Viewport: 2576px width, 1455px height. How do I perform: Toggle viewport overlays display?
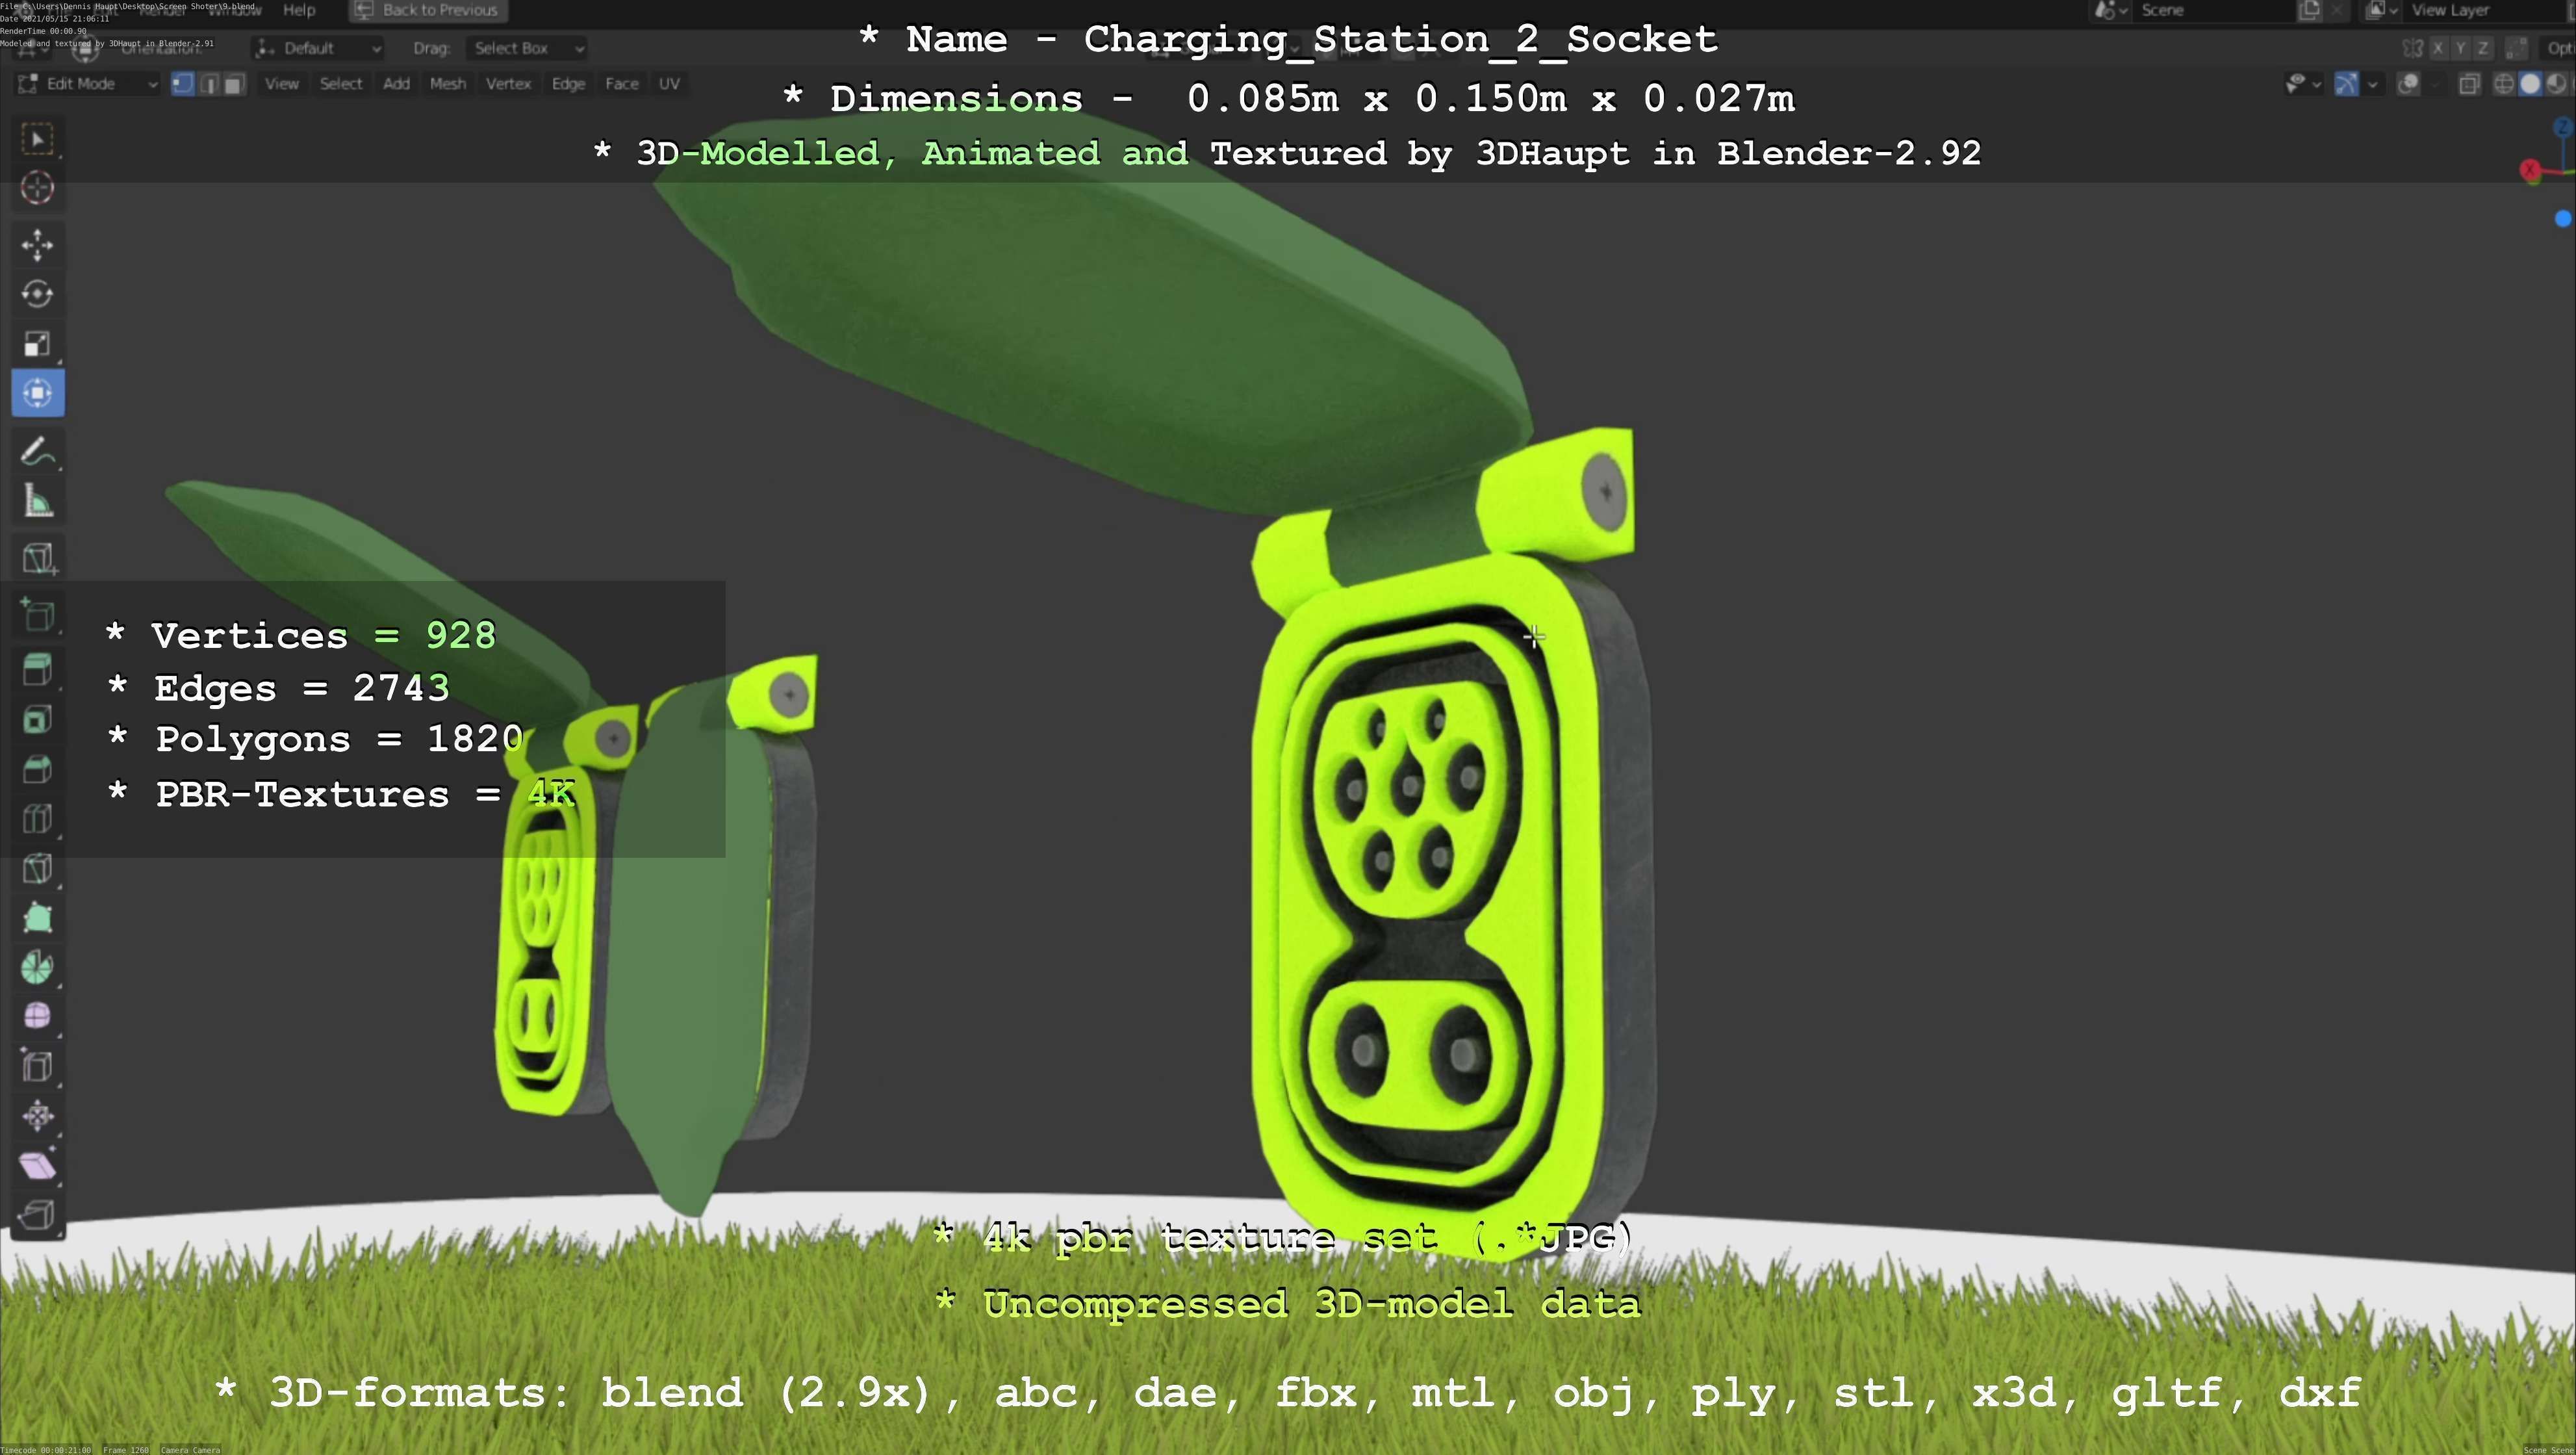tap(2408, 84)
